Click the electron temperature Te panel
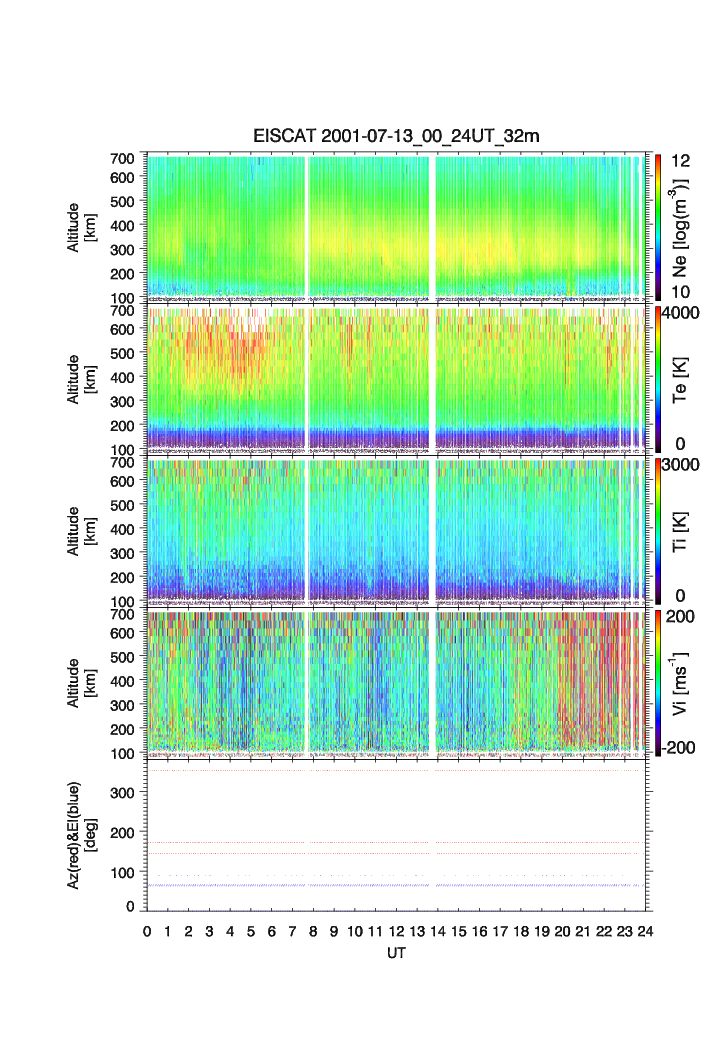The width and height of the screenshot is (708, 1063). (x=396, y=379)
